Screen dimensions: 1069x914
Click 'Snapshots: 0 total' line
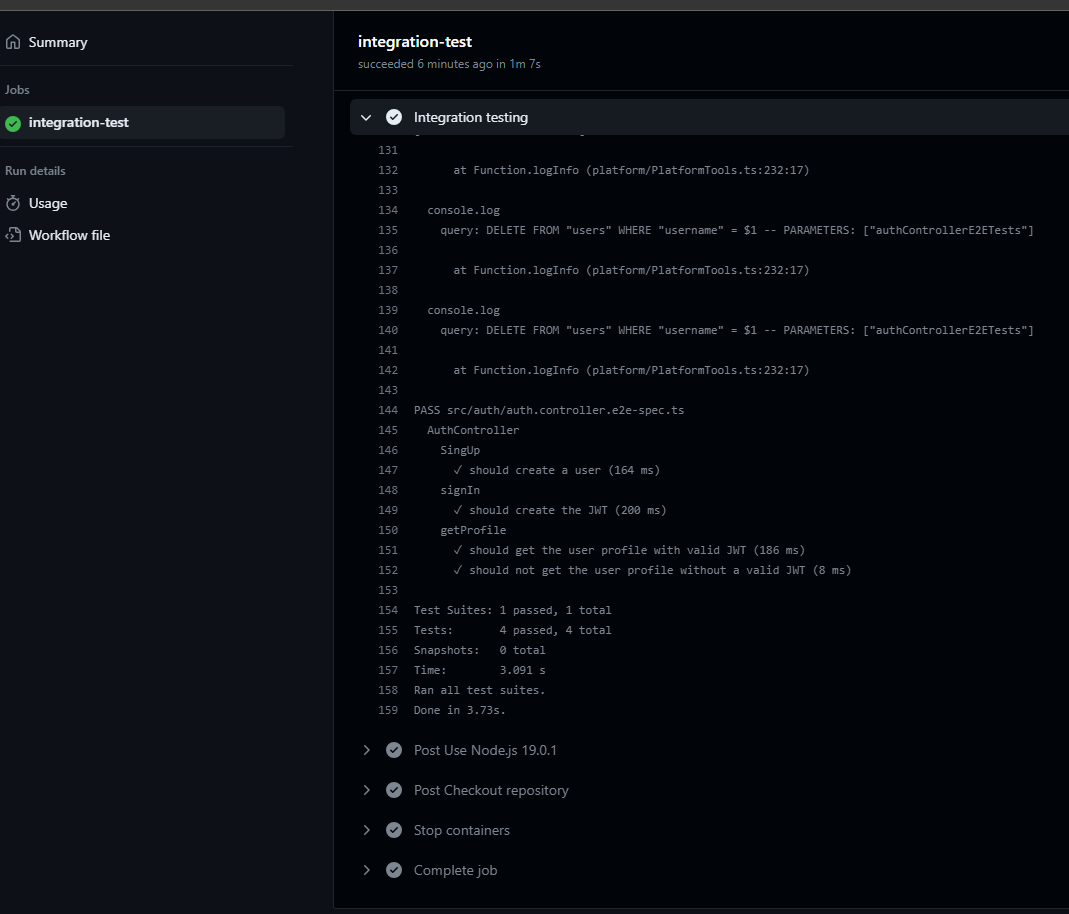(x=479, y=650)
